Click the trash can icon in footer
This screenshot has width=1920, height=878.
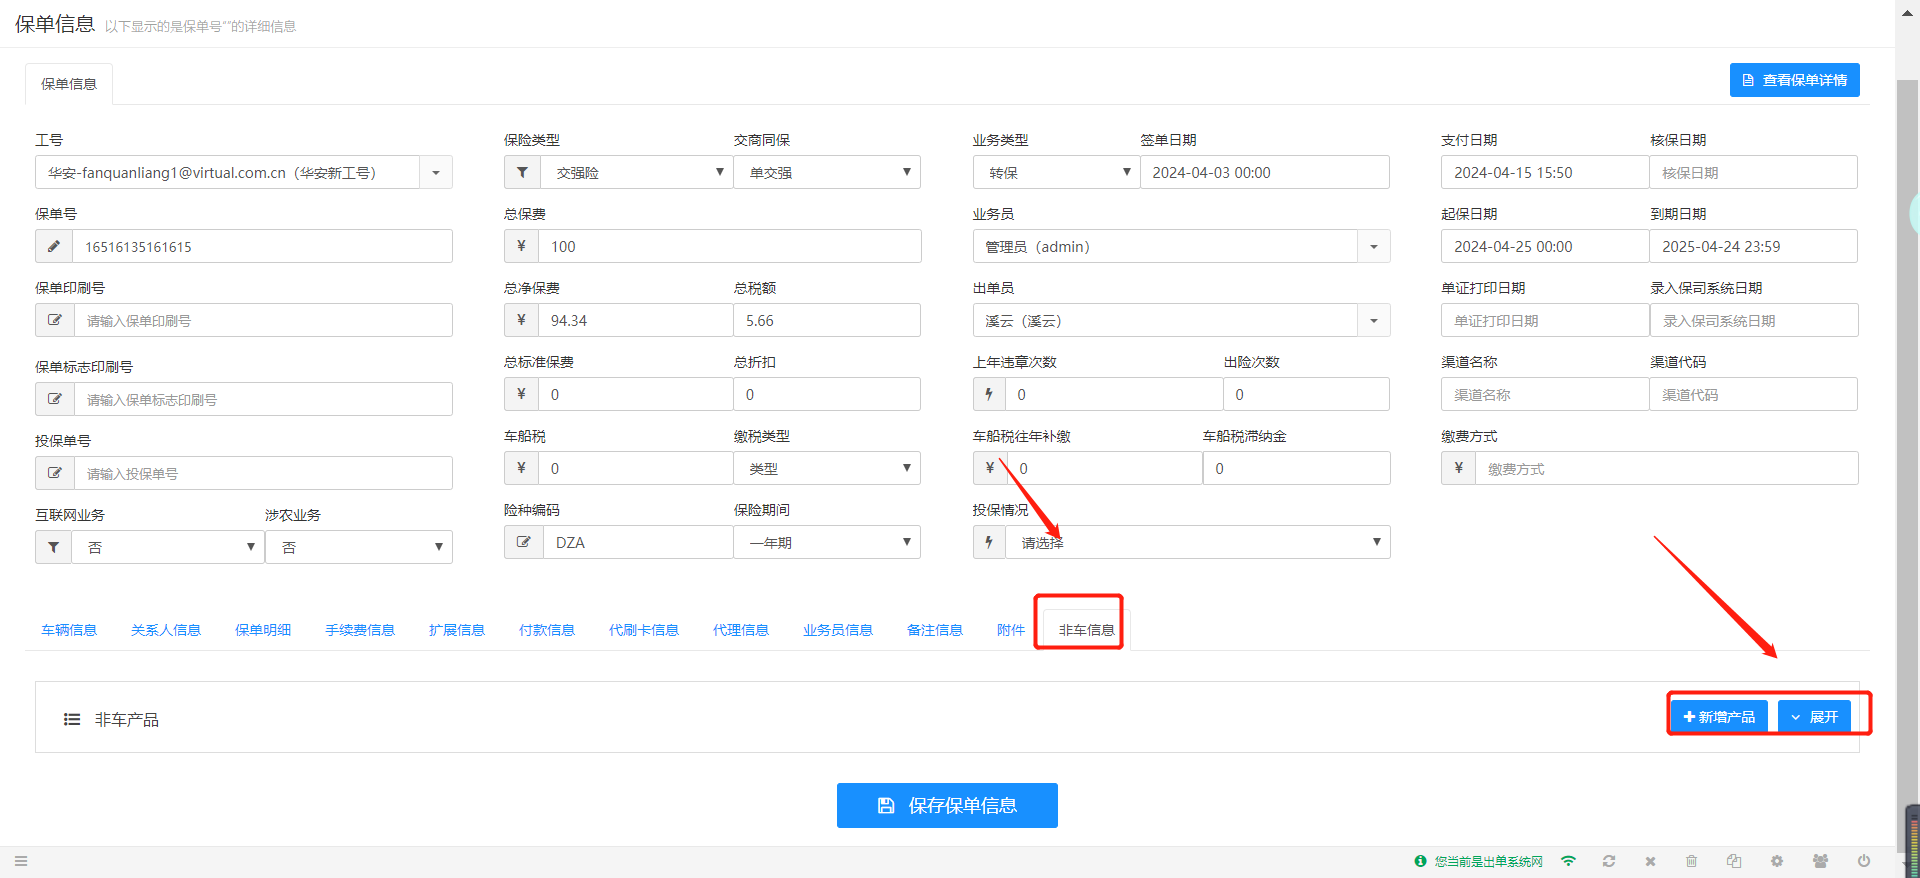[1692, 861]
